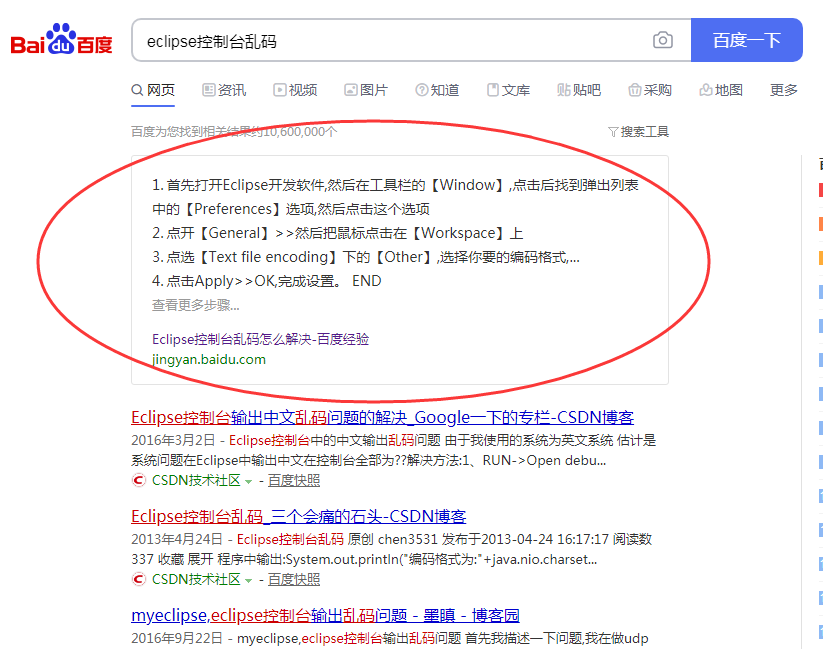Image resolution: width=823 pixels, height=649 pixels.
Task: Click the Baidu logo
Action: click(x=61, y=39)
